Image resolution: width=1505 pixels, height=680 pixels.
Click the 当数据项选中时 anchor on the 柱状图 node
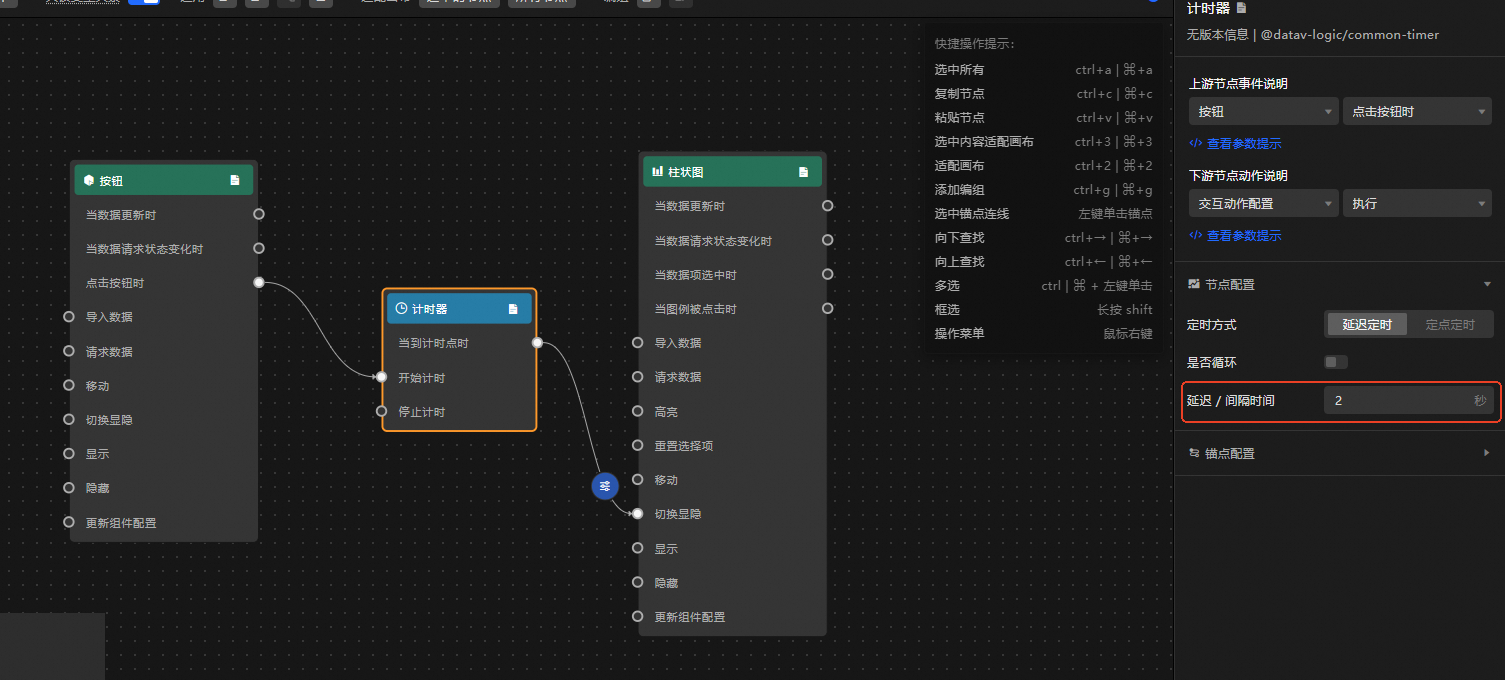click(x=828, y=274)
